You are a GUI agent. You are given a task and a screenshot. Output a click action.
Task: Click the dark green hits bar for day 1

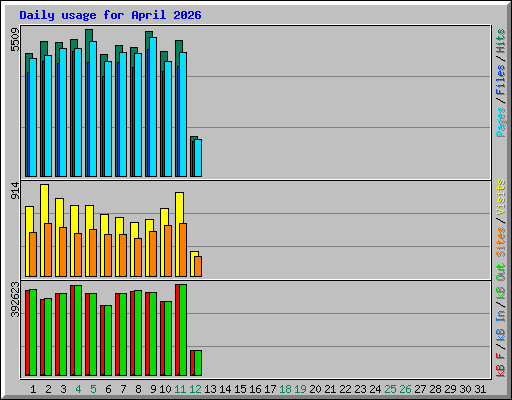point(27,115)
